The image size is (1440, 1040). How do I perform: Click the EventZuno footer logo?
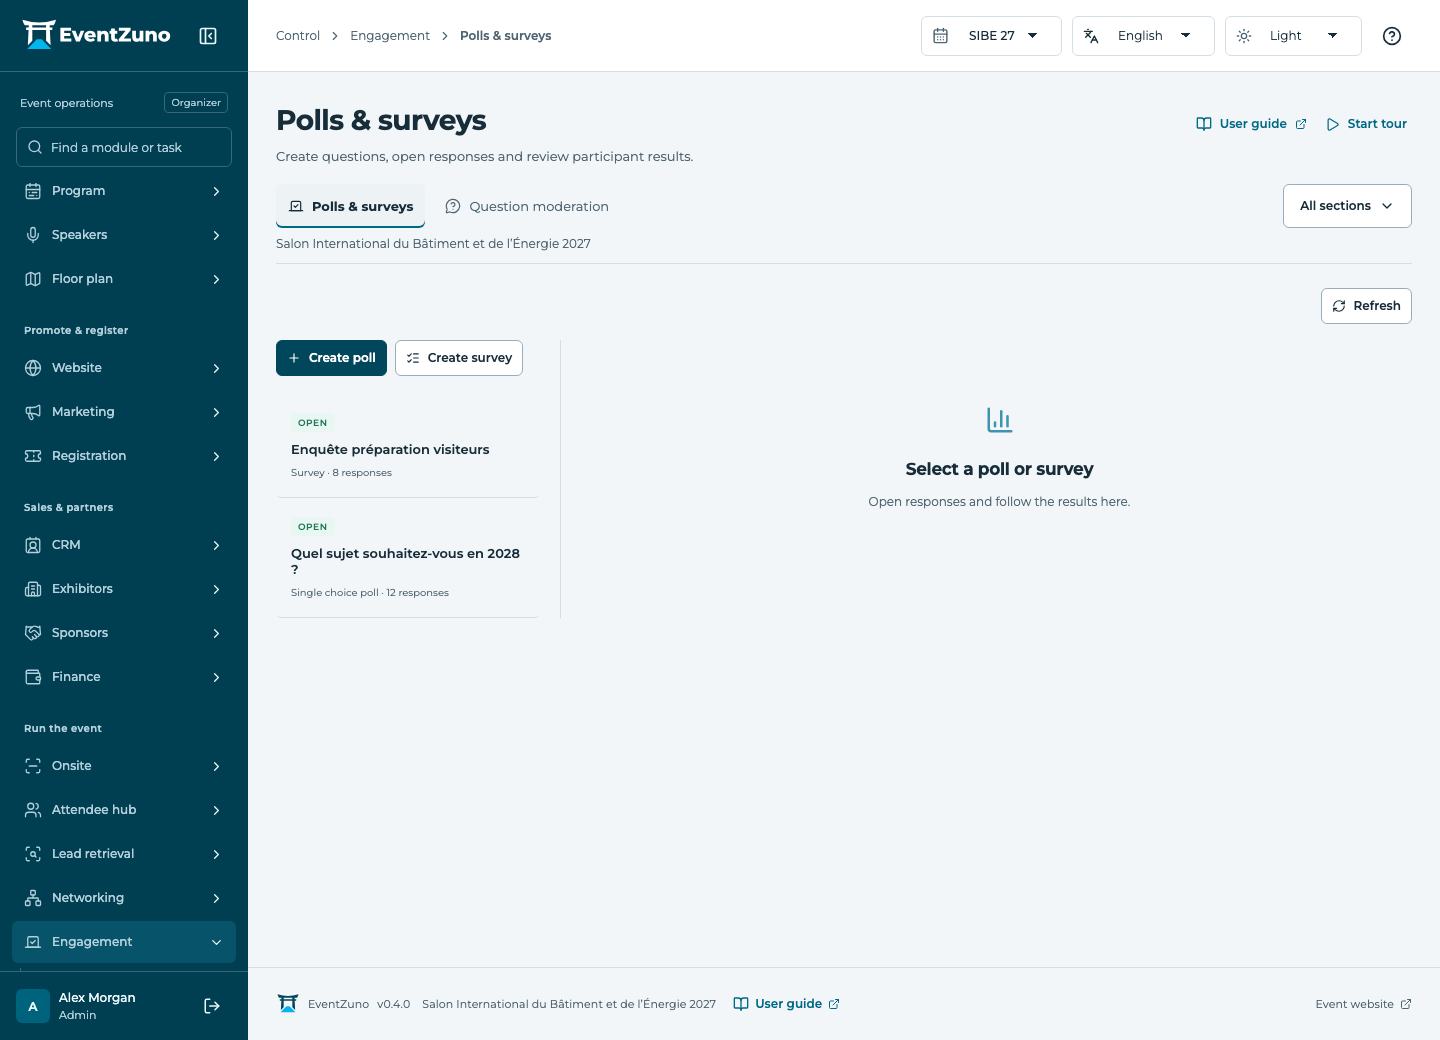point(288,1004)
